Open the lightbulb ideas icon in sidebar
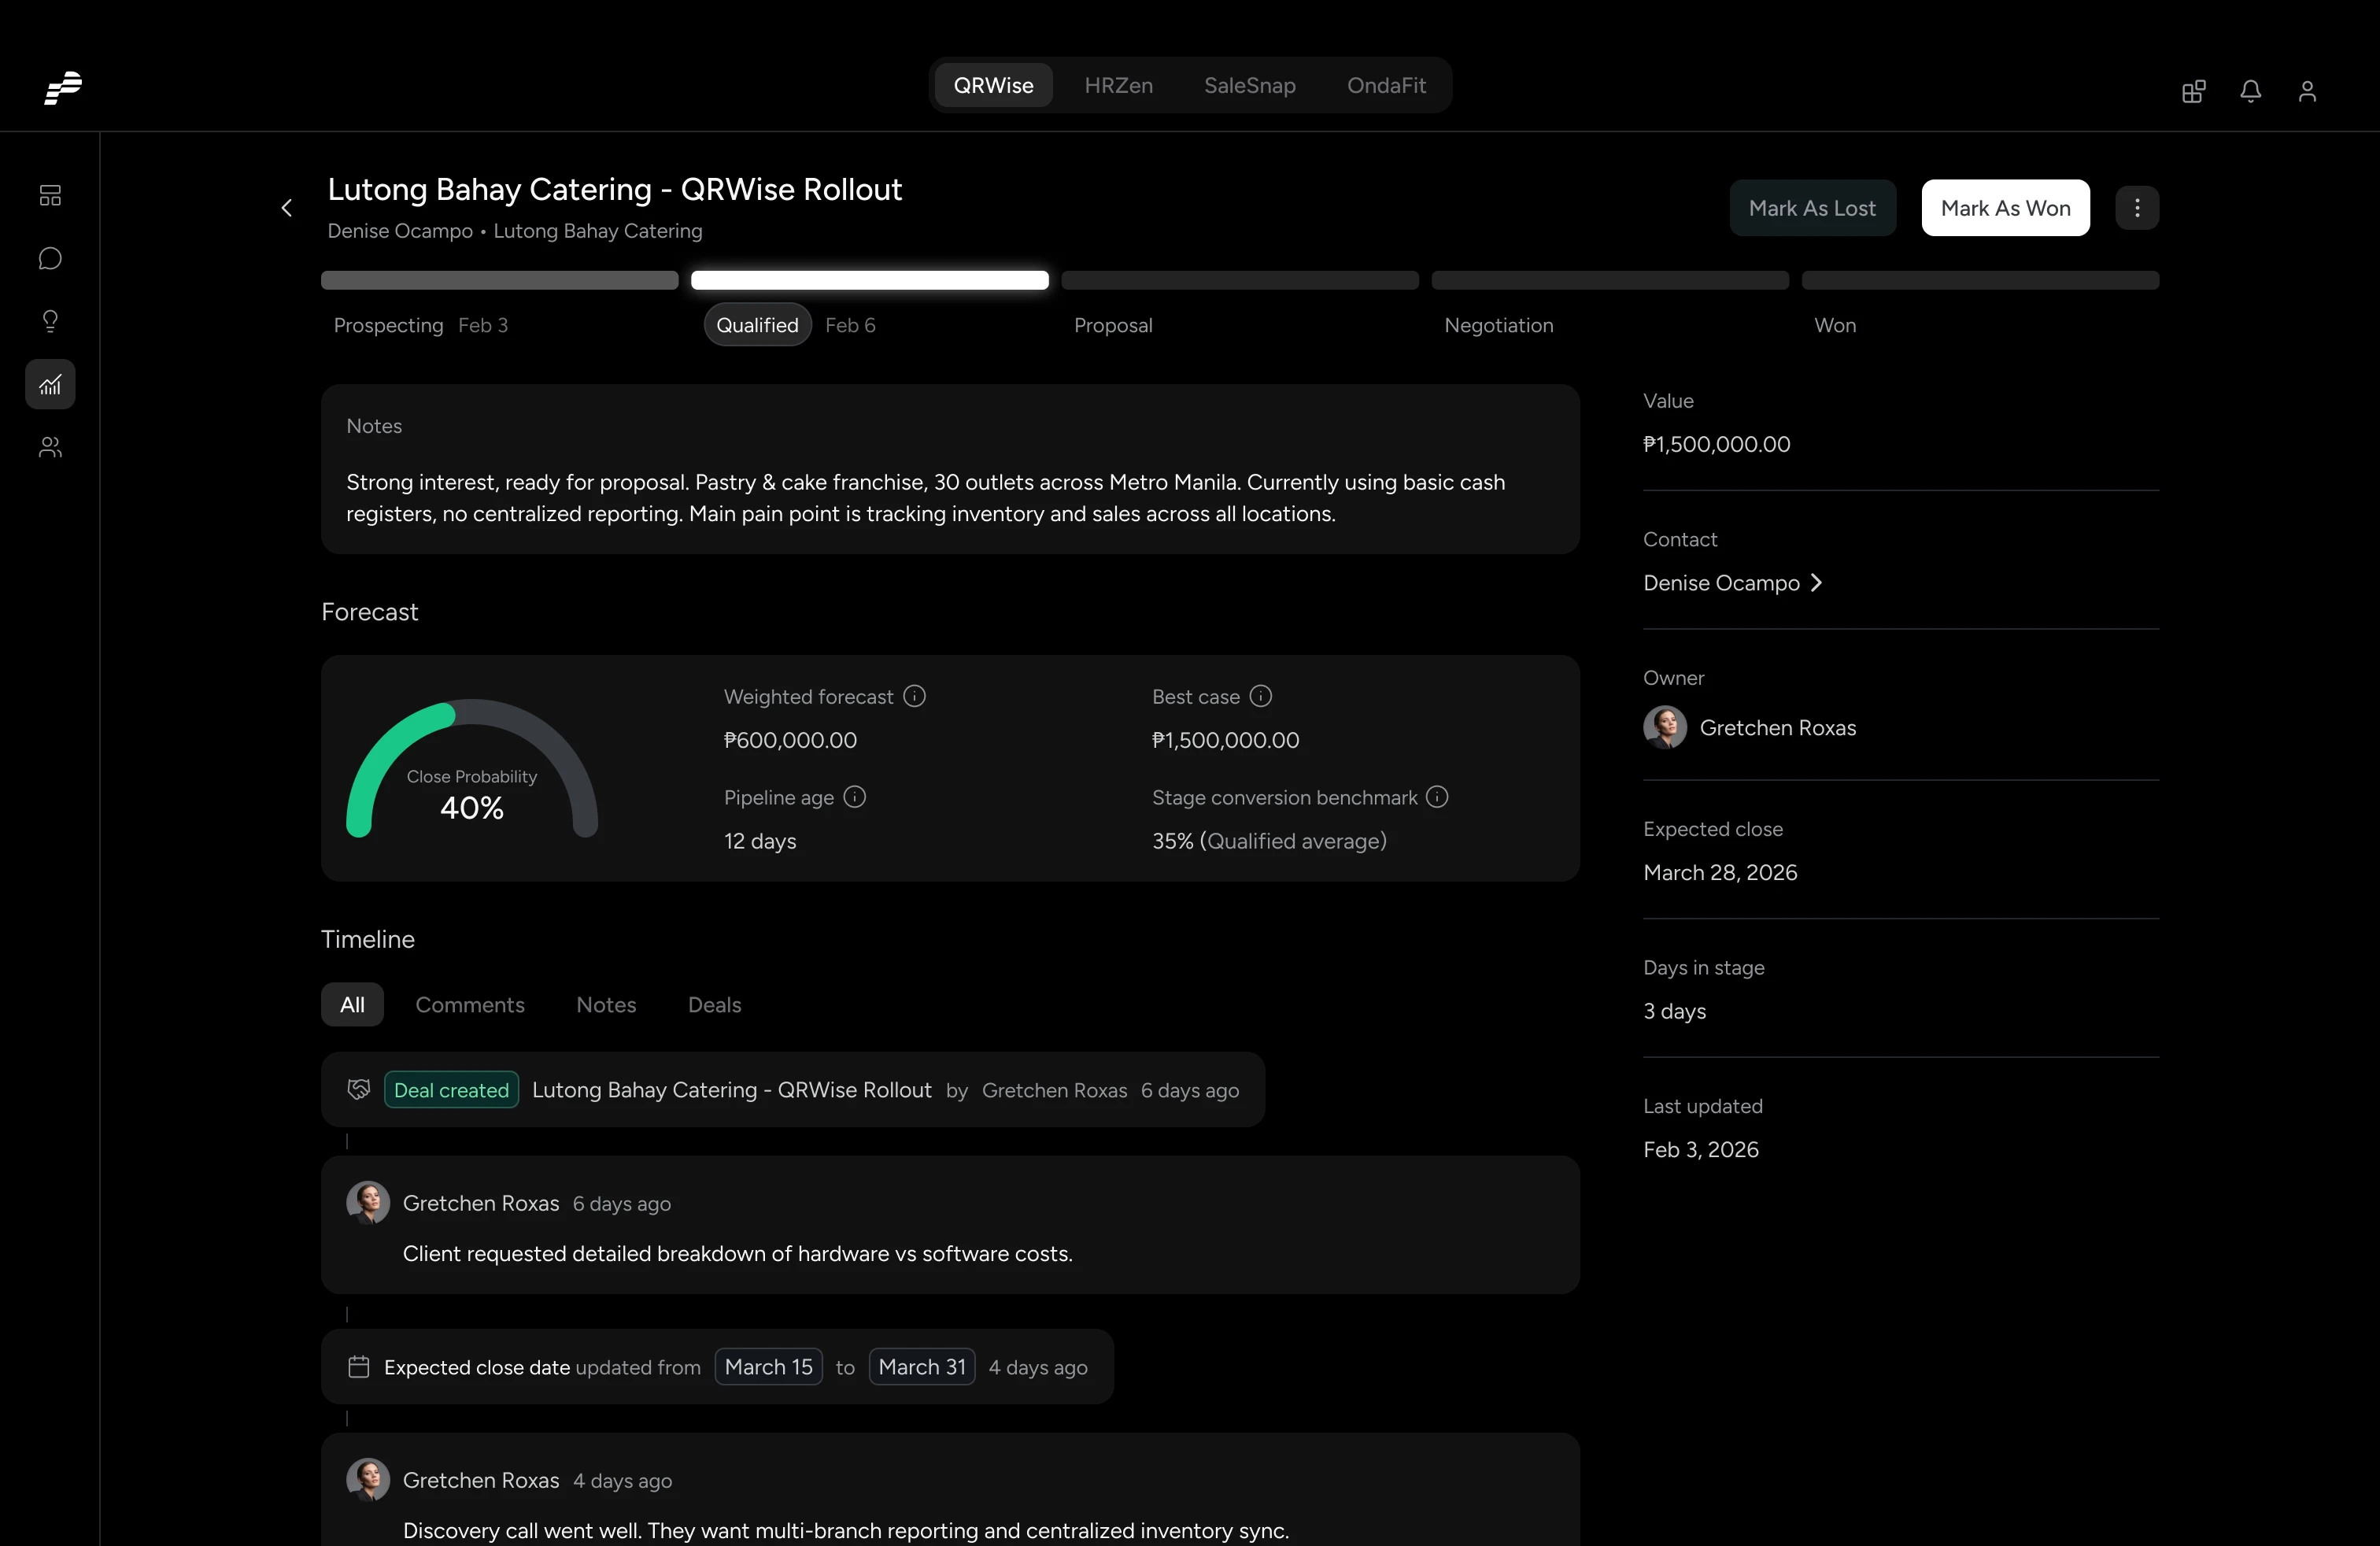 point(49,321)
